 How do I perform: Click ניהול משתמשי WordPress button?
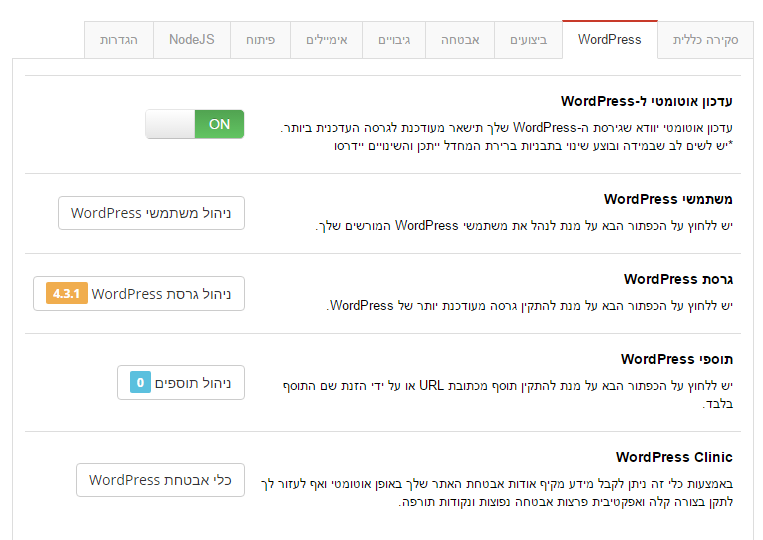[x=151, y=213]
